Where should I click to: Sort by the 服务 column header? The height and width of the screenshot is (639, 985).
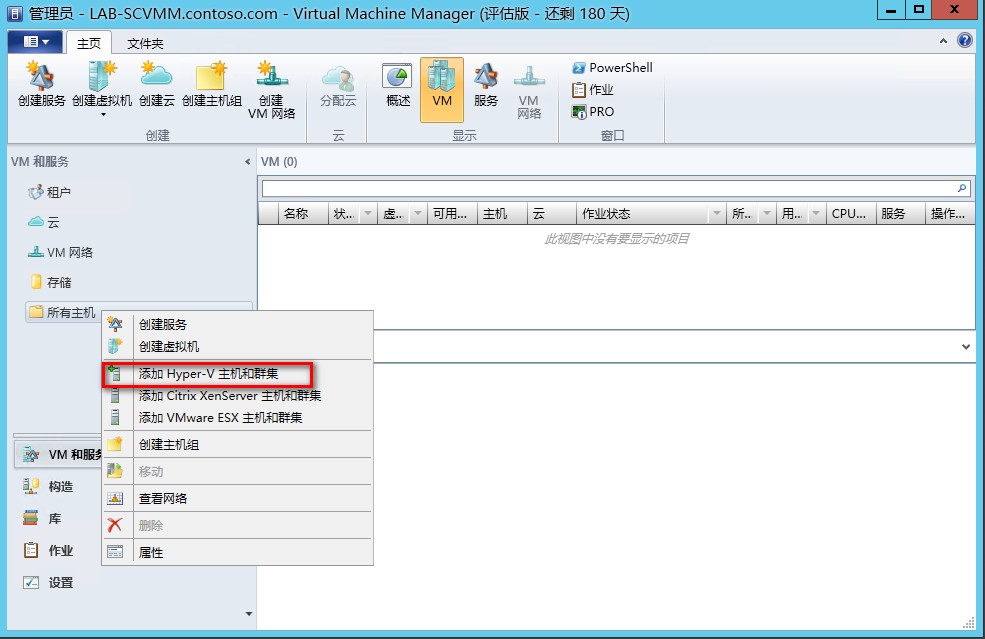tap(900, 214)
